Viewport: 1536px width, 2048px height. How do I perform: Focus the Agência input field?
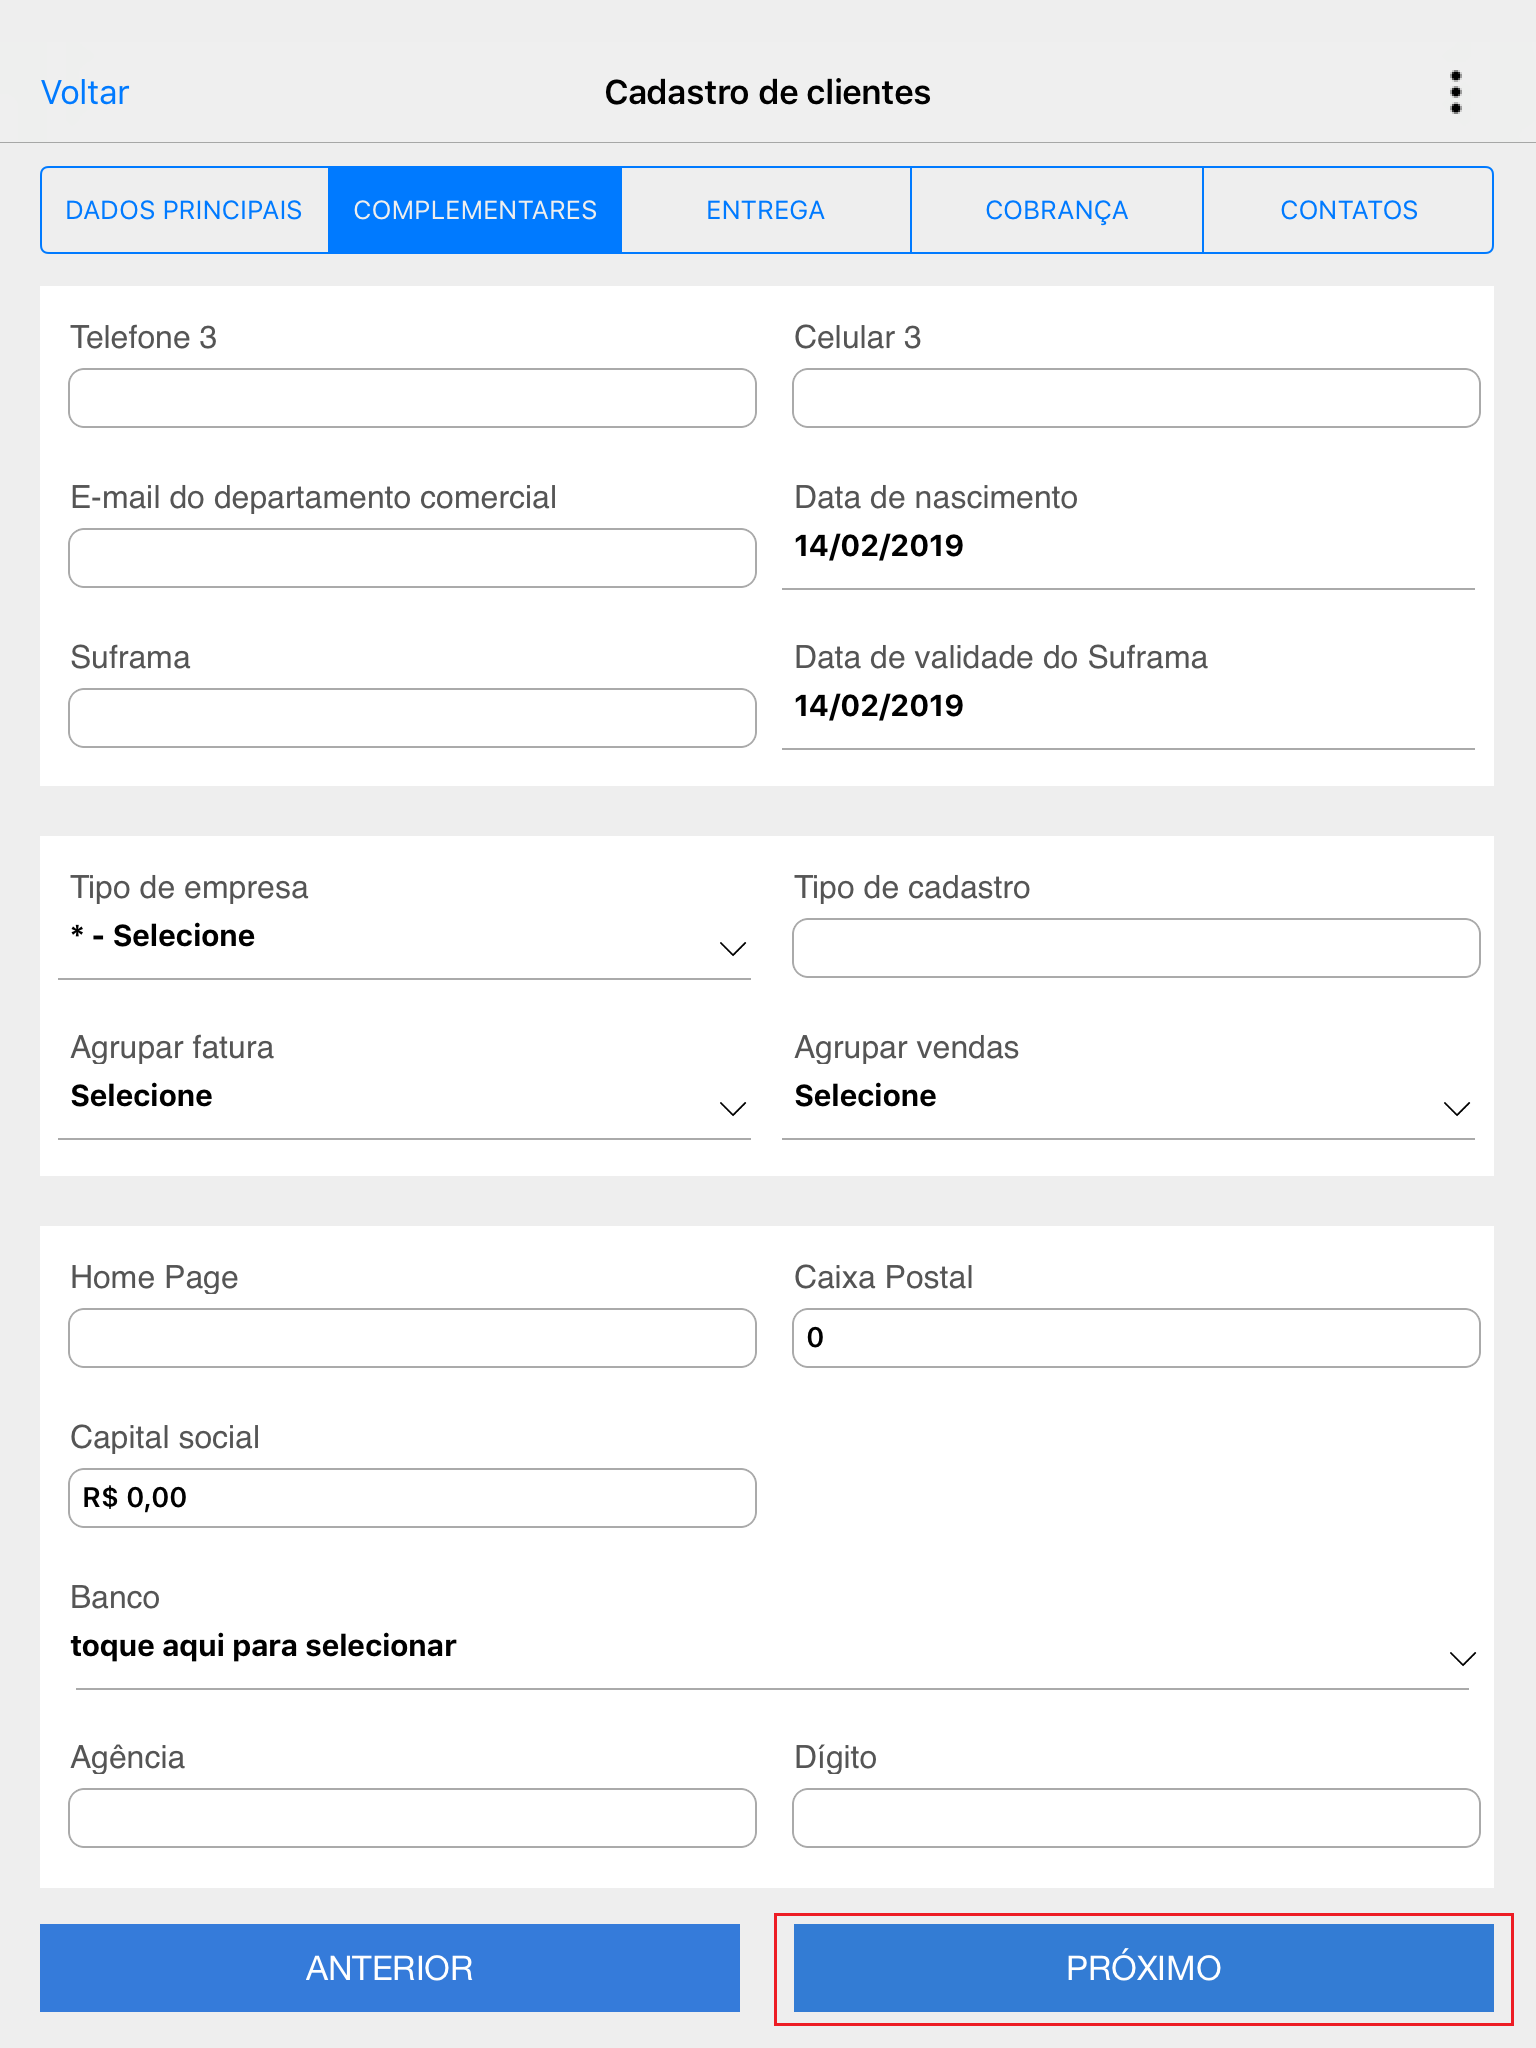[412, 1818]
